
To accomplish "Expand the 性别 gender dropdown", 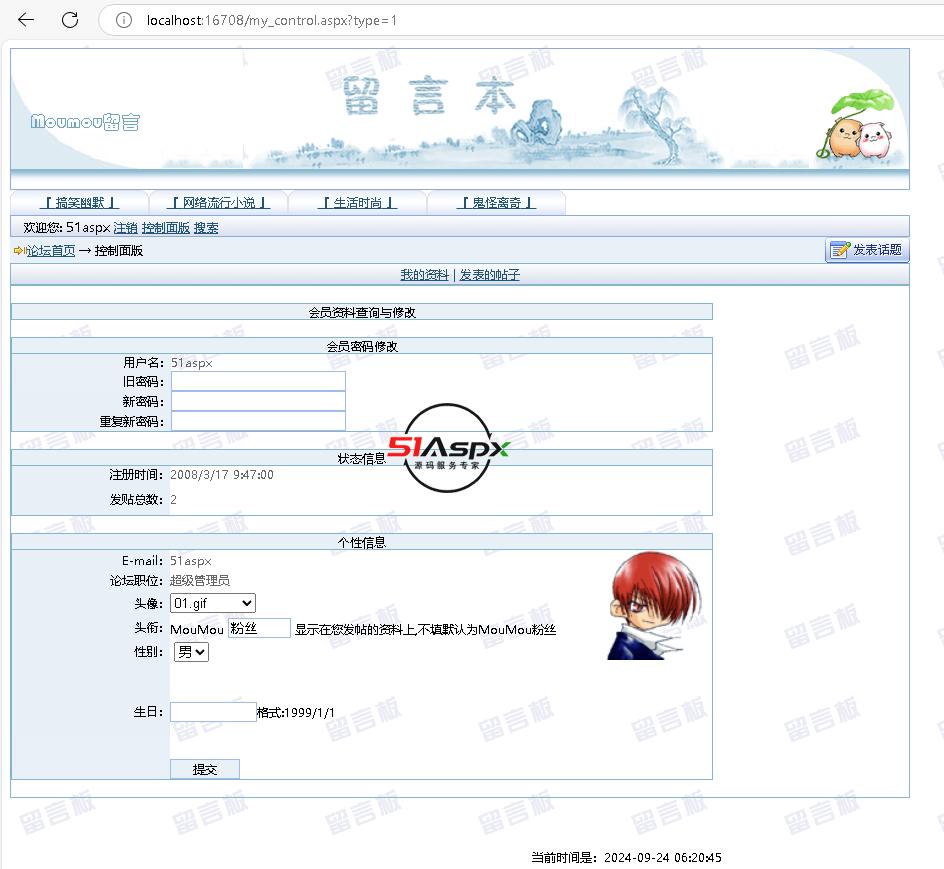I will (x=191, y=652).
